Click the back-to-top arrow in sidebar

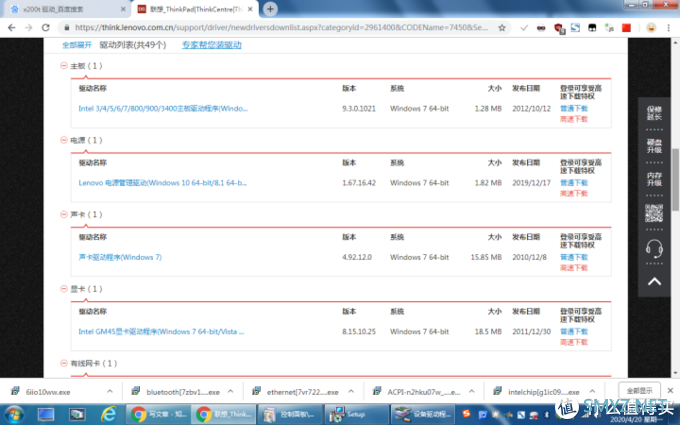(x=654, y=282)
